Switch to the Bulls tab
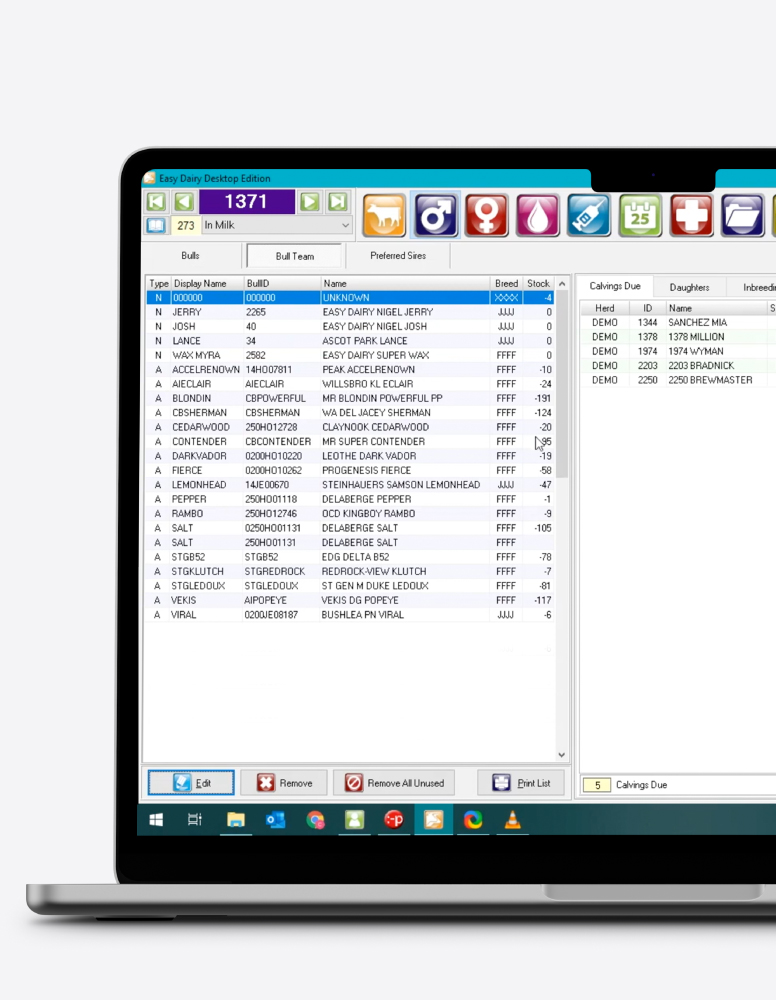This screenshot has height=1000, width=776. tap(190, 256)
